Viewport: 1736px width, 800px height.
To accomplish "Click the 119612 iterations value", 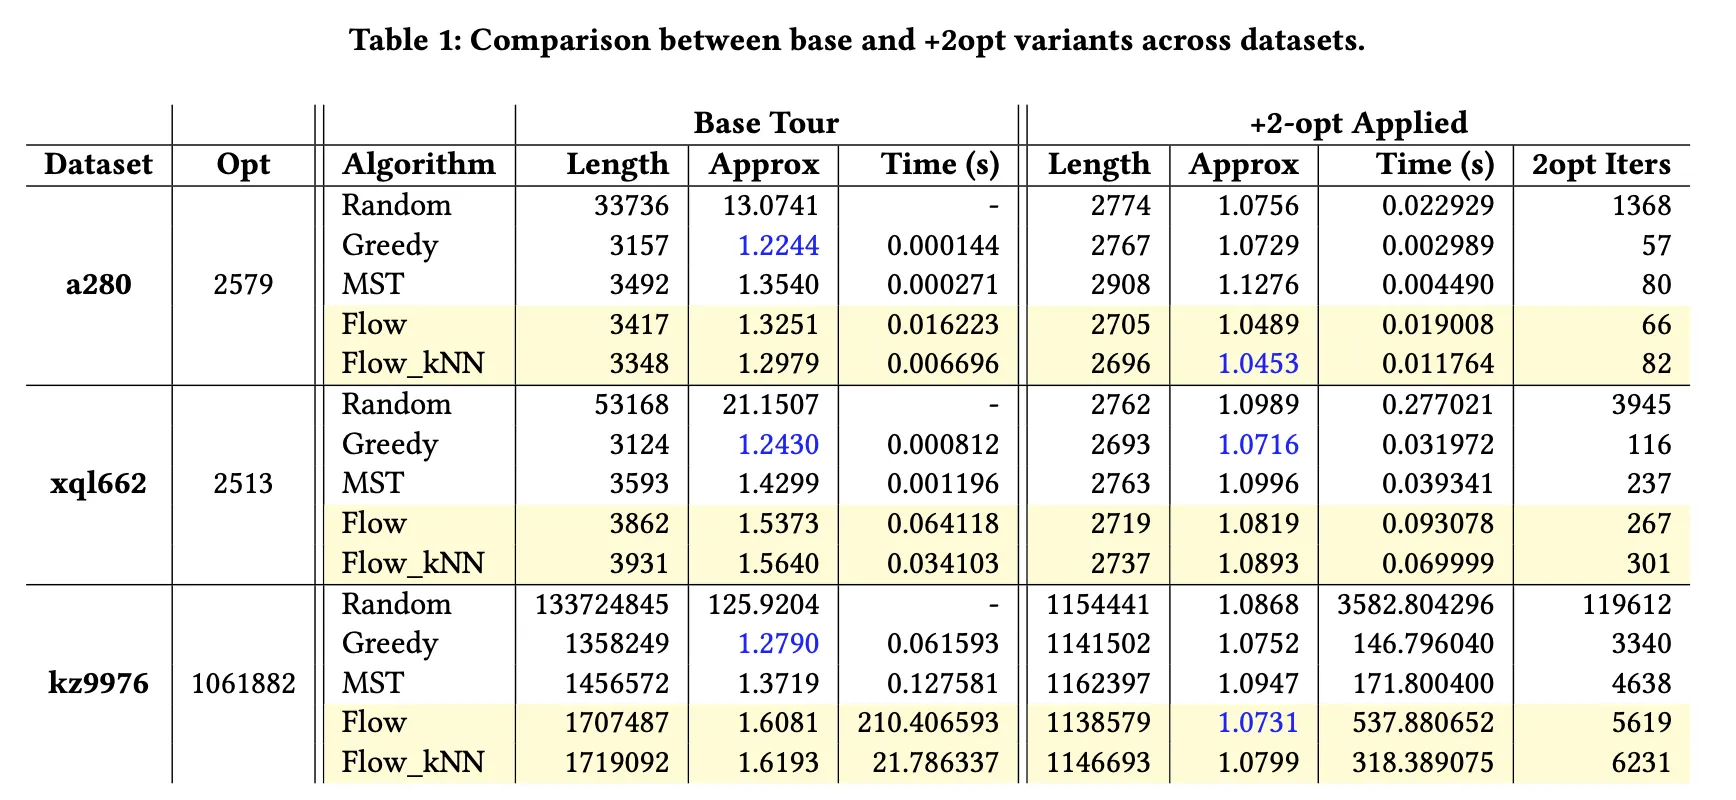I will 1626,604.
